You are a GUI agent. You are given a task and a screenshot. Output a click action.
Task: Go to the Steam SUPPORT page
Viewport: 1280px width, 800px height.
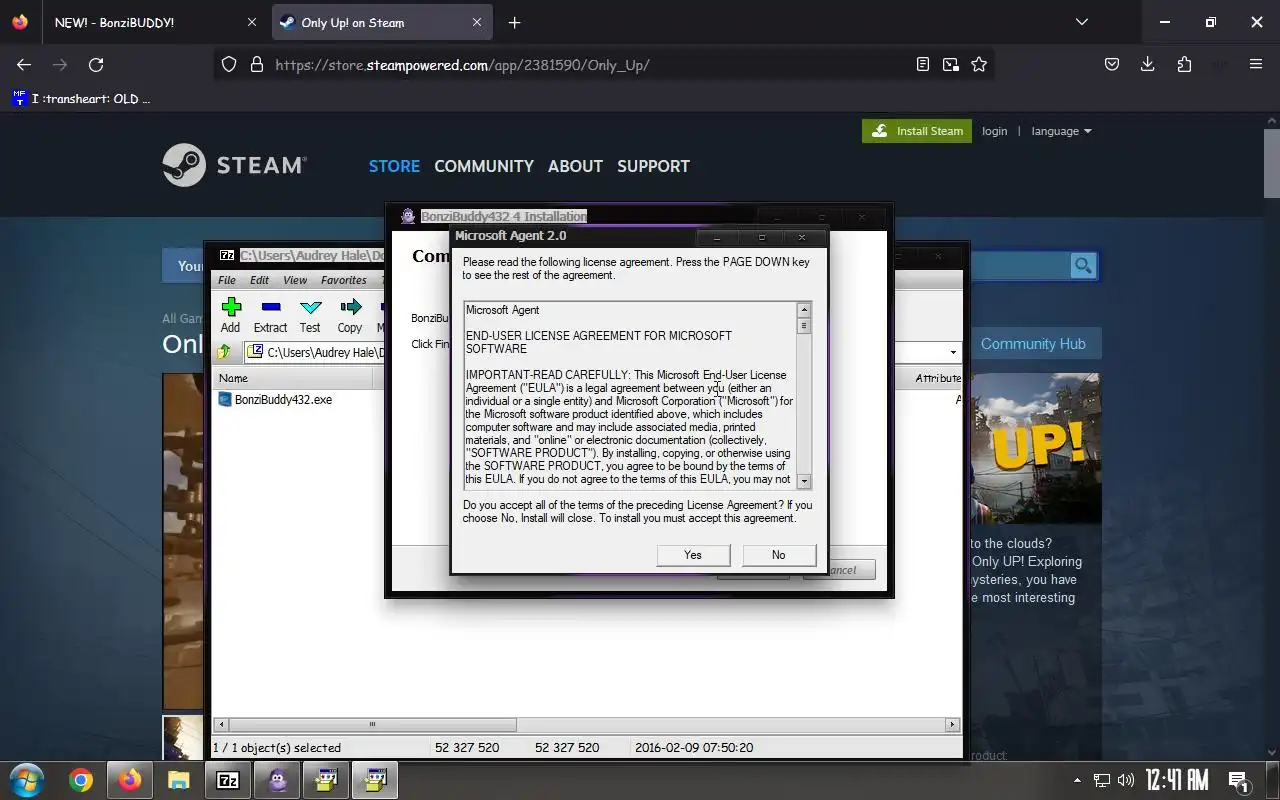click(653, 166)
